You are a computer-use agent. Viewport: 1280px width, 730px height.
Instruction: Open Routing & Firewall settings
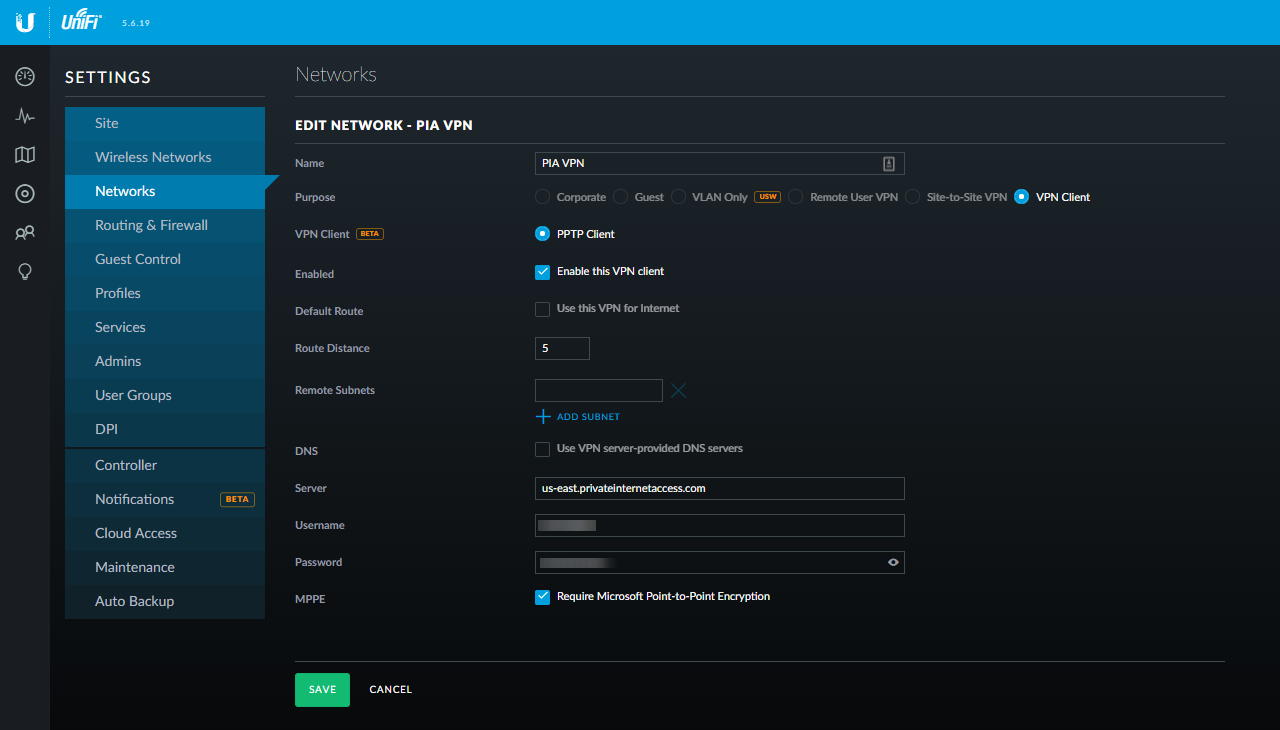click(x=165, y=225)
